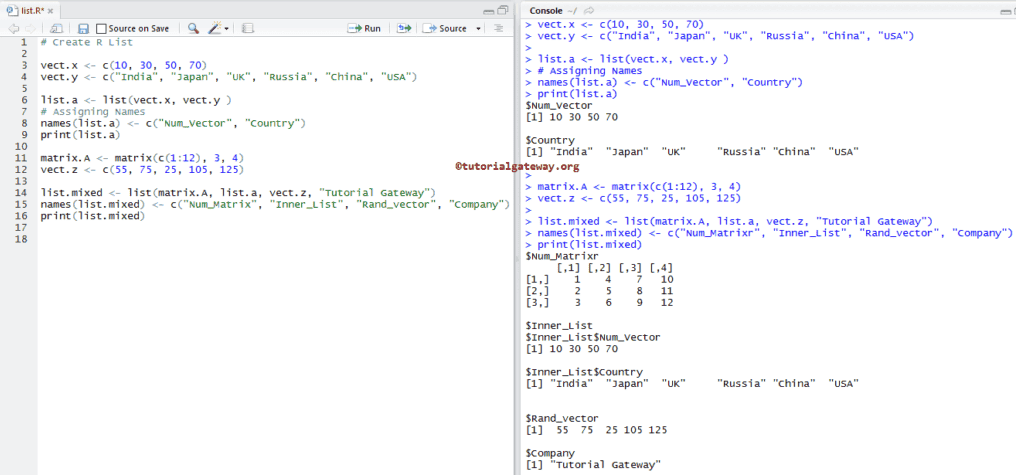Image resolution: width=1016 pixels, height=475 pixels.
Task: Click matrix row '[1,]' in Console output
Action: coord(599,279)
